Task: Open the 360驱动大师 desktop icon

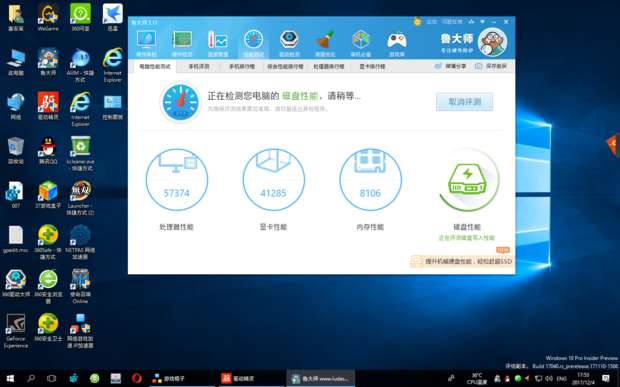Action: click(16, 283)
